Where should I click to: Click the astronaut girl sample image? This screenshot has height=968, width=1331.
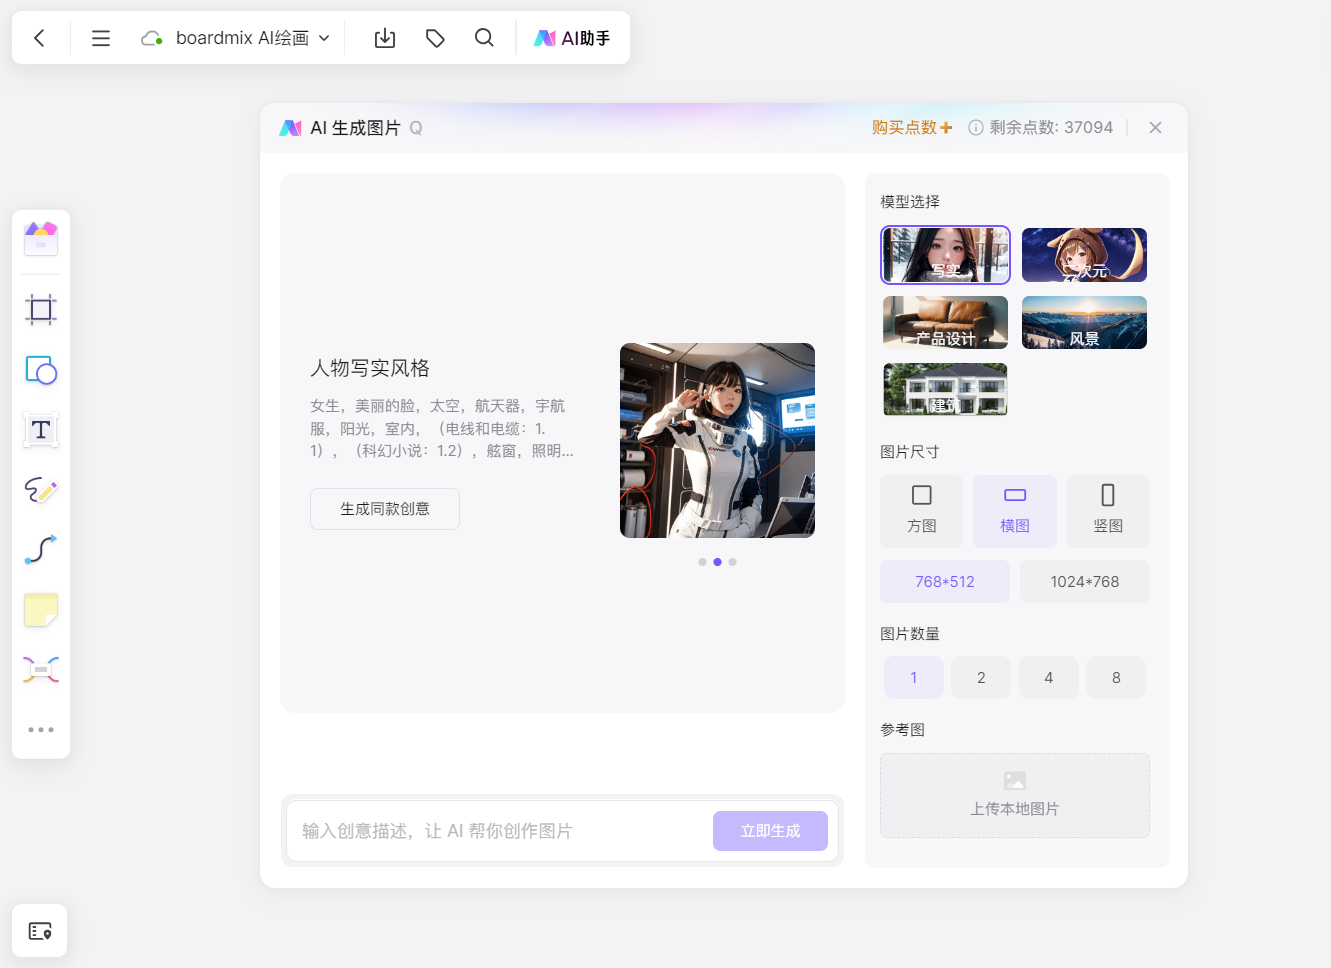[717, 441]
